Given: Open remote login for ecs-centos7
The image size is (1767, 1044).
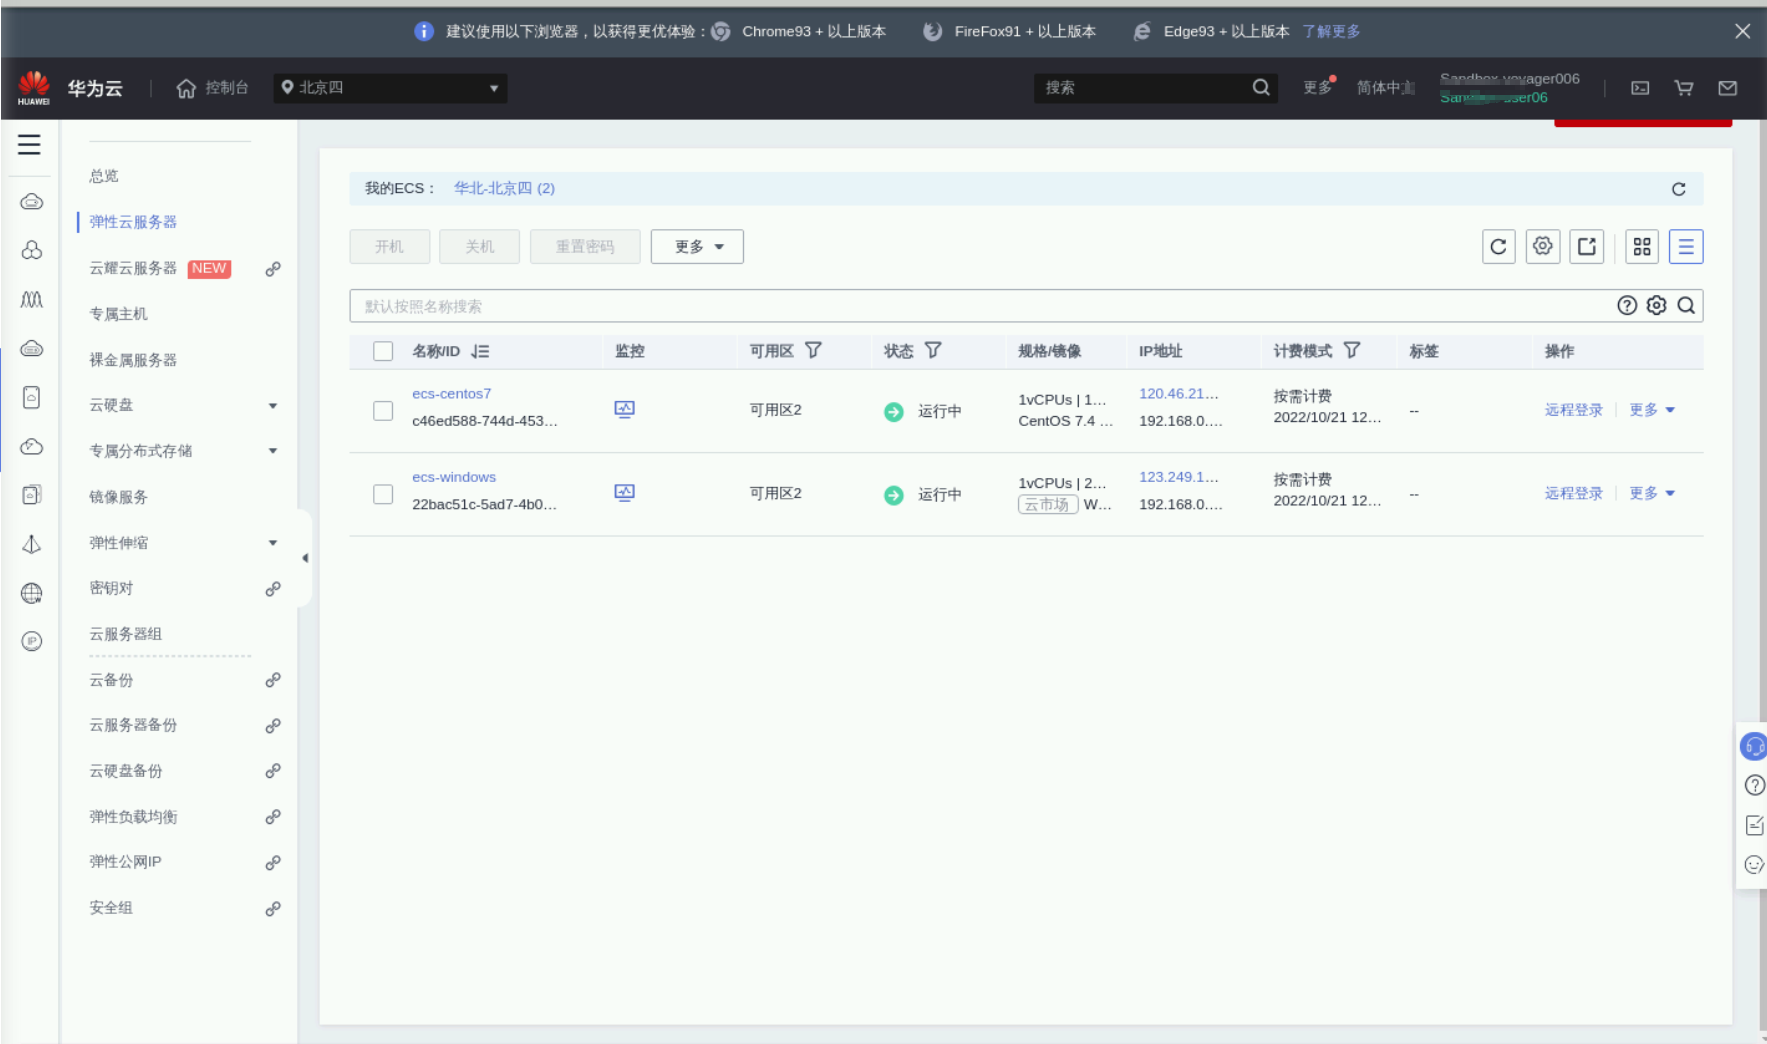Looking at the screenshot, I should tap(1573, 410).
